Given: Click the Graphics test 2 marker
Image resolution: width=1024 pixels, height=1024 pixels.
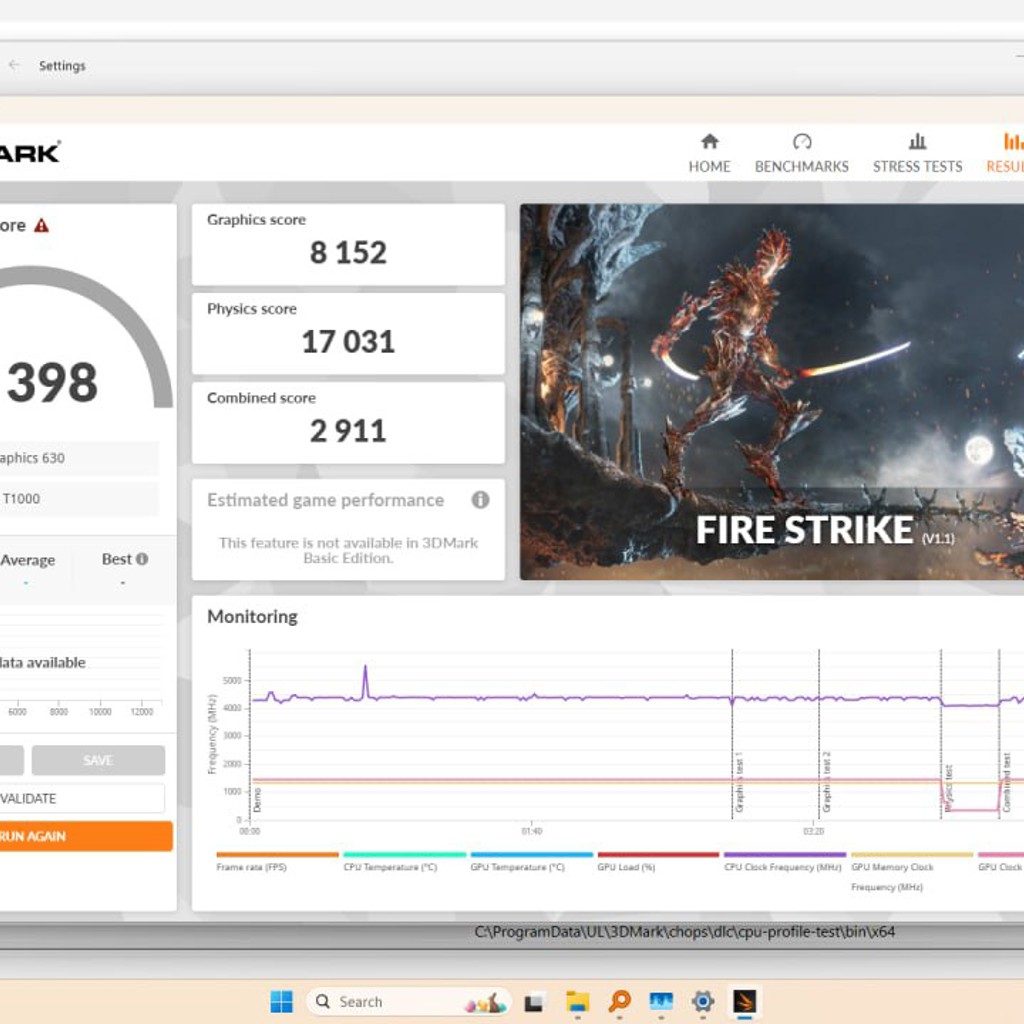Looking at the screenshot, I should (826, 782).
